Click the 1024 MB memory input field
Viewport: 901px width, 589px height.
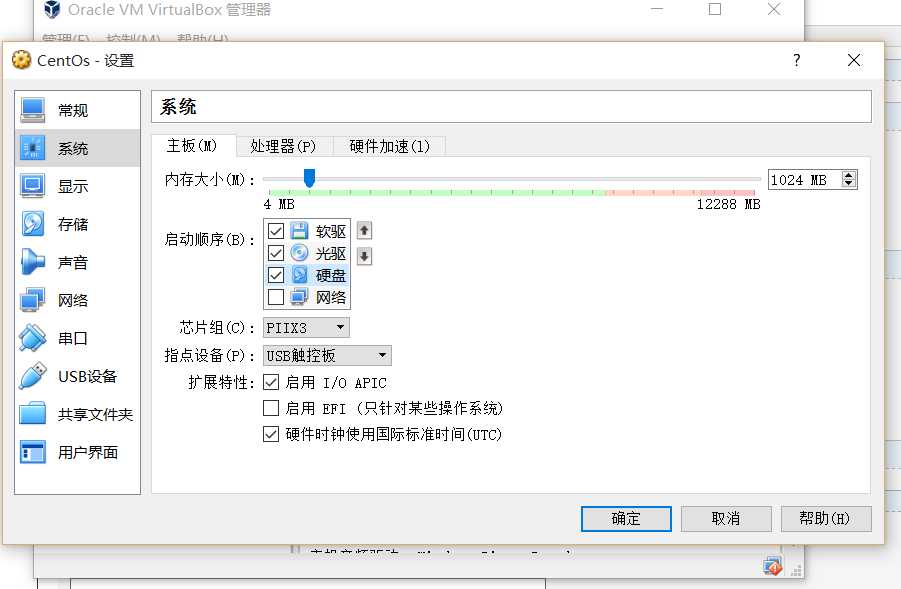click(805, 180)
